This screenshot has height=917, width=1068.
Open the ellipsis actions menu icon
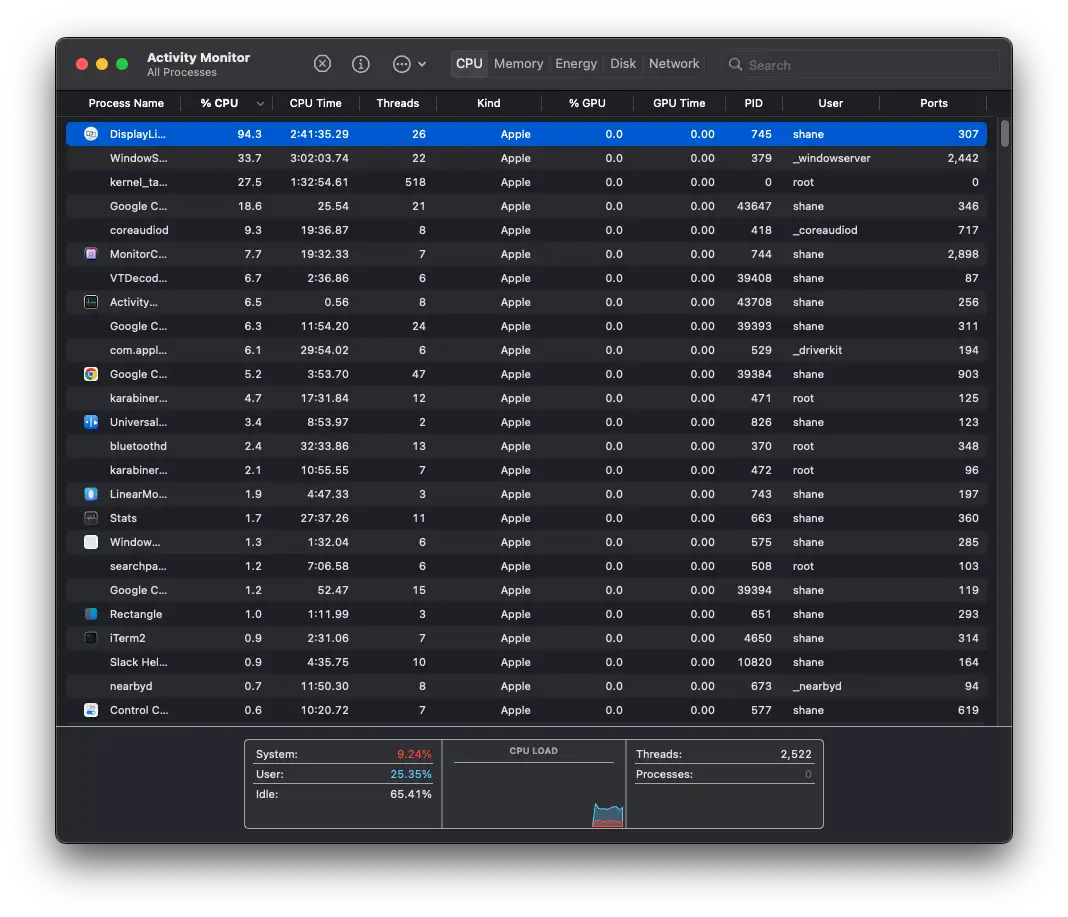[402, 64]
